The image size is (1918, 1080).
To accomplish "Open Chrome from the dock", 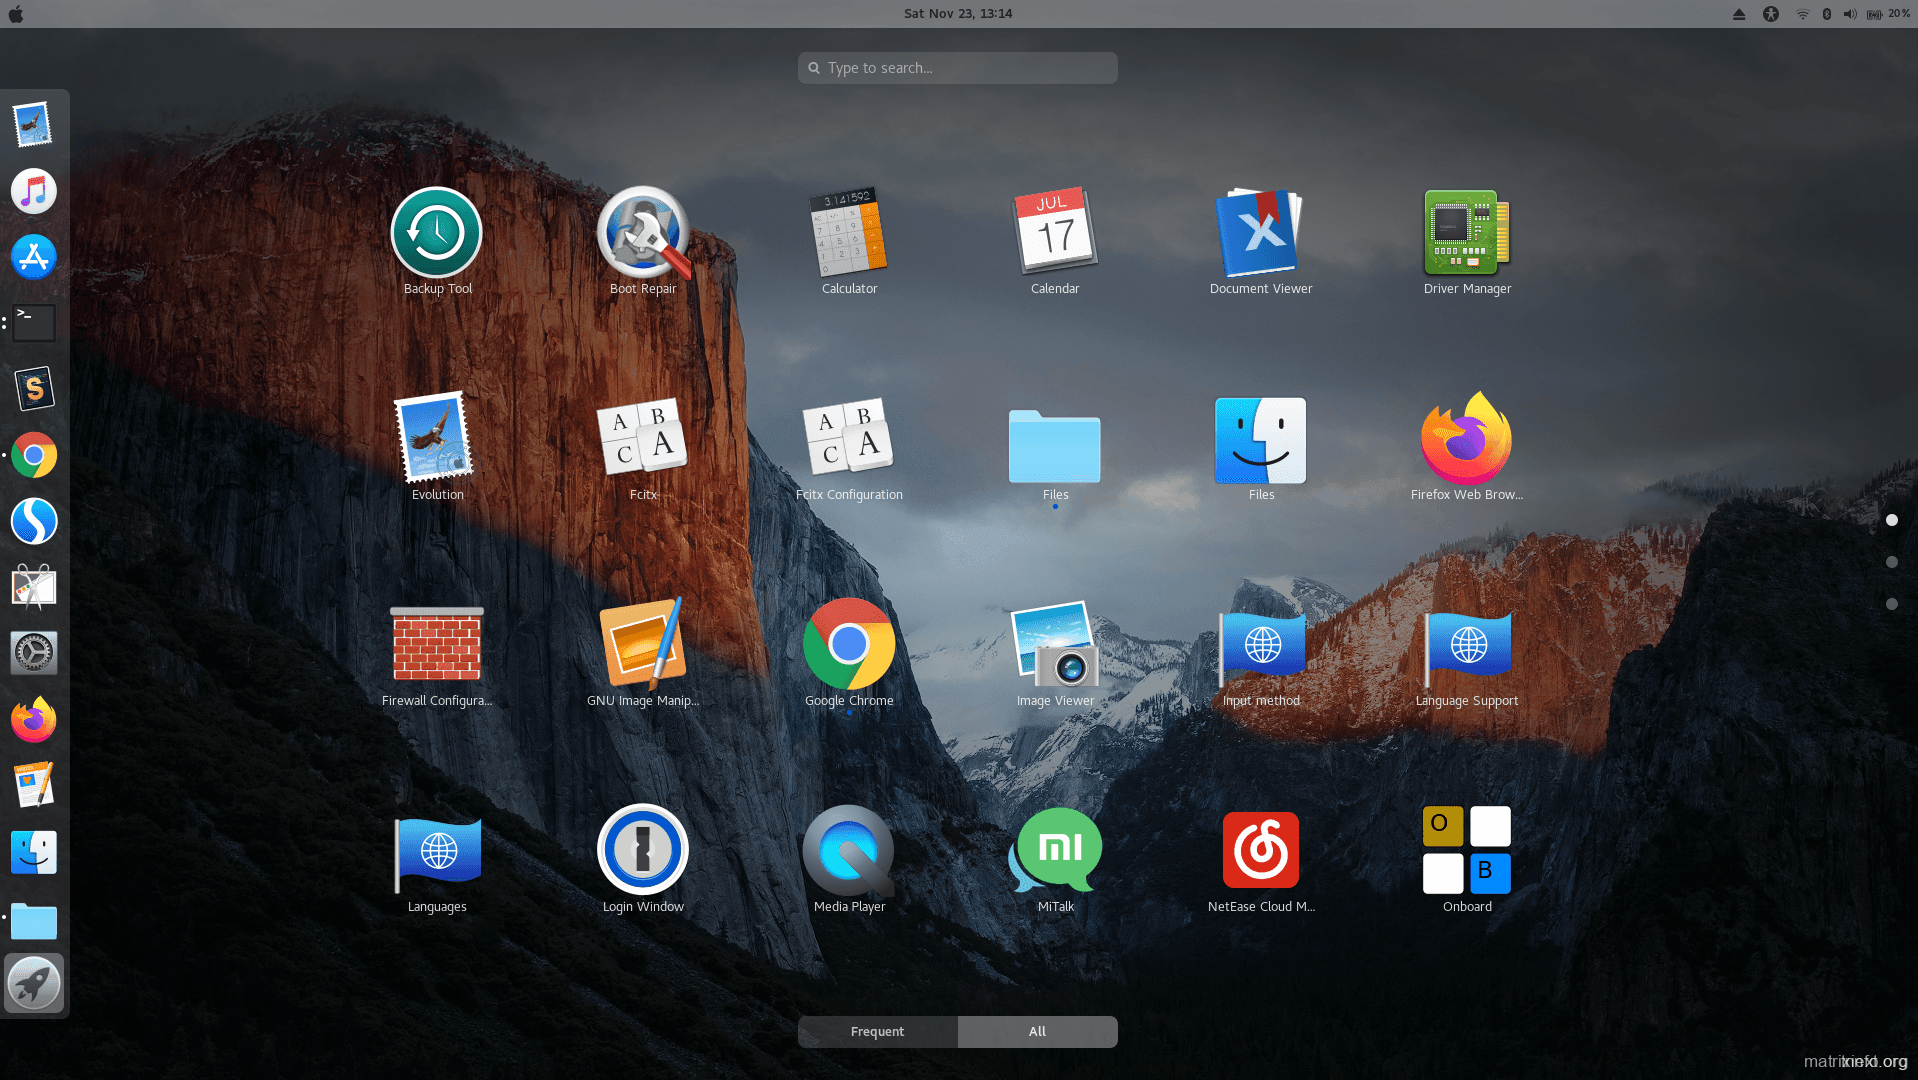I will 33,455.
